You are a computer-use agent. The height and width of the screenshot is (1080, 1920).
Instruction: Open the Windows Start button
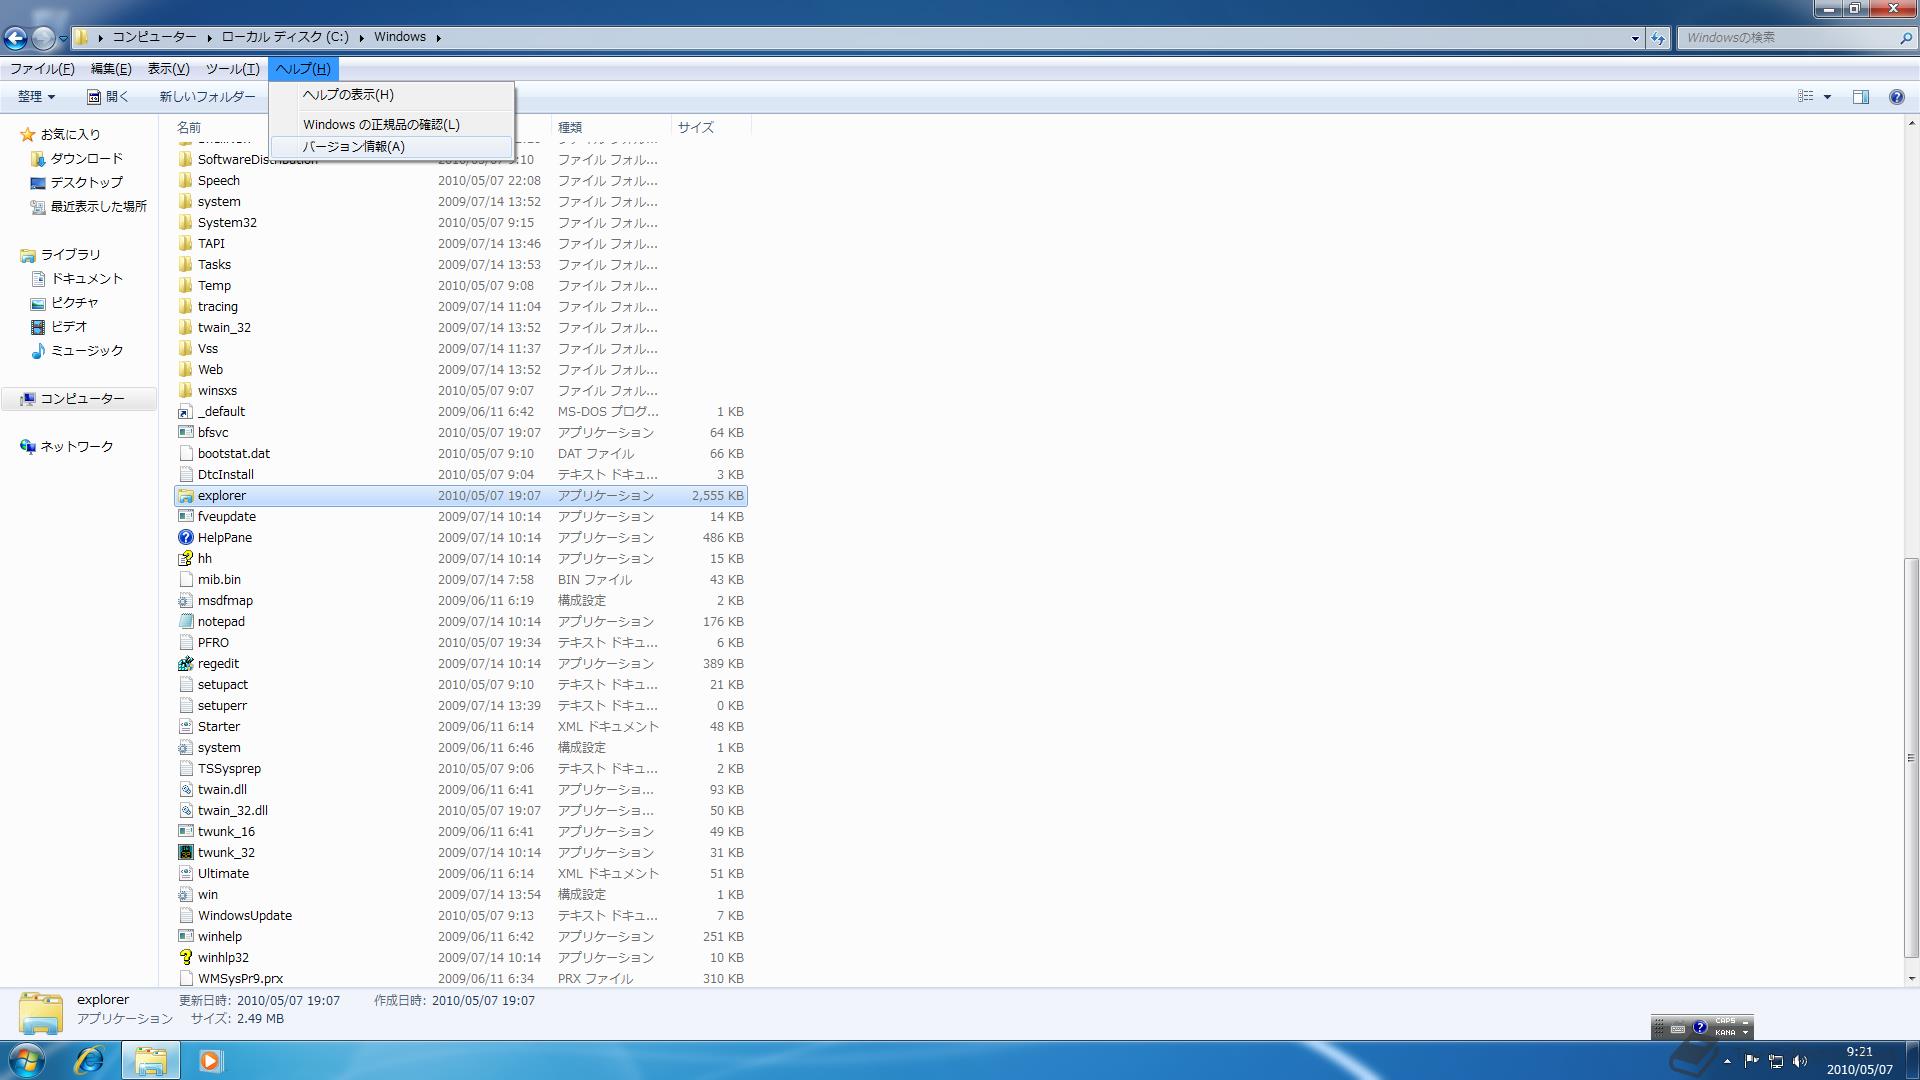tap(26, 1060)
